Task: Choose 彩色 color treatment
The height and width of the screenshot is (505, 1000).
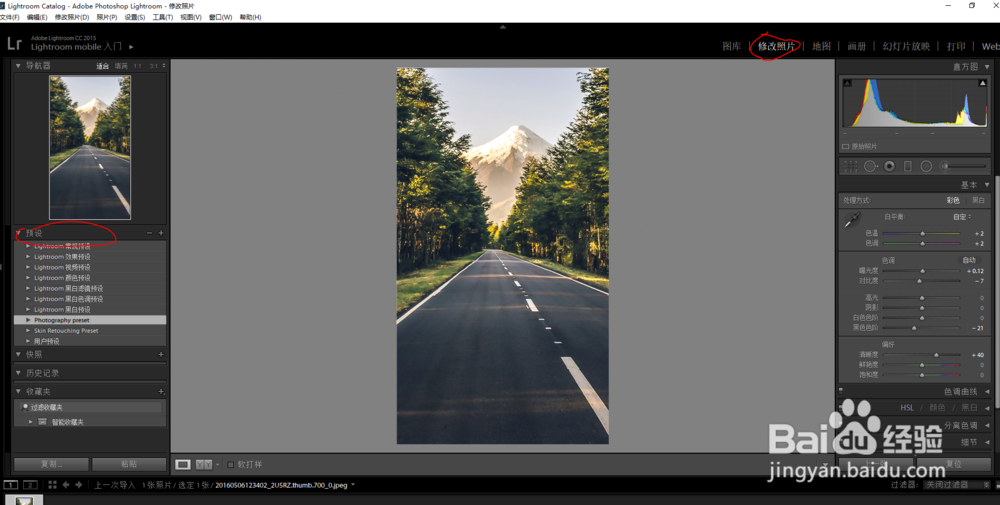Action: [953, 200]
